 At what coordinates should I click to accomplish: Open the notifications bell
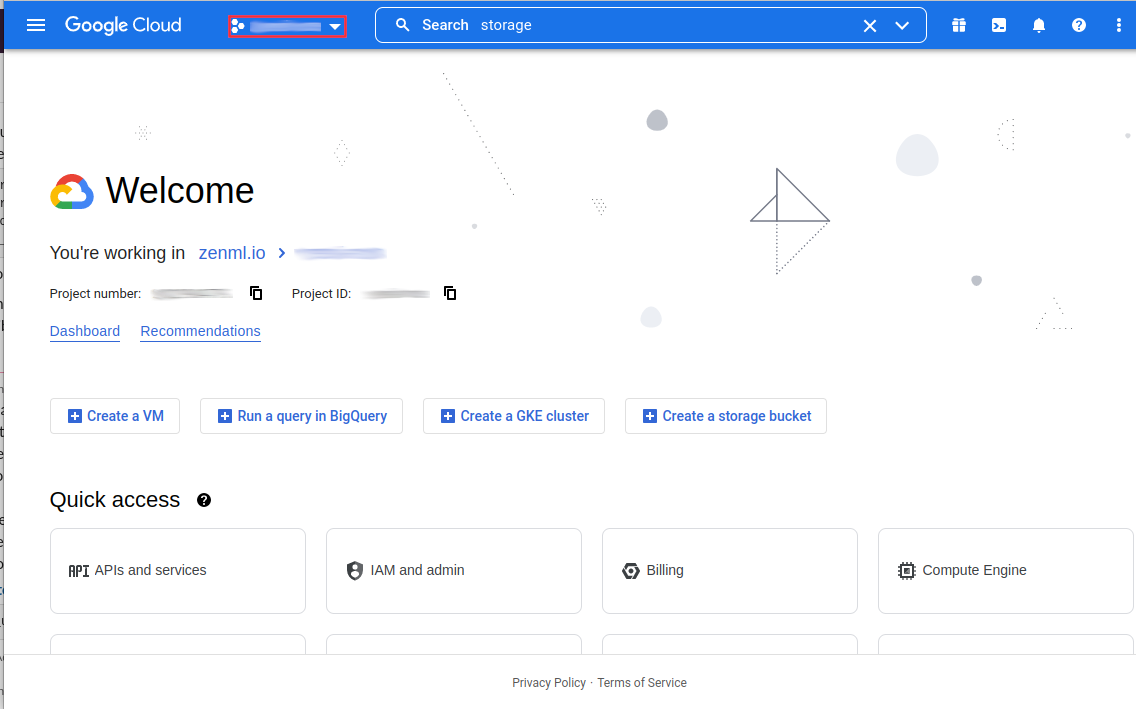(1039, 25)
